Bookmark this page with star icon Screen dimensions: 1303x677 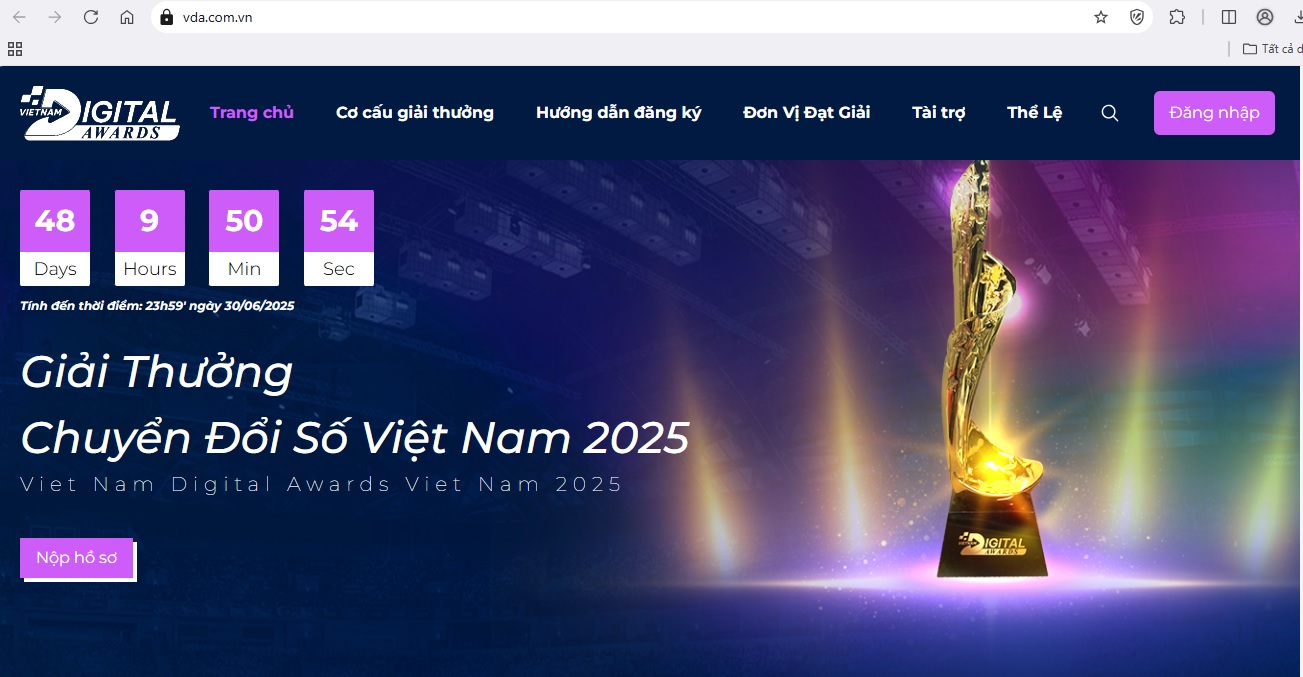(1101, 17)
